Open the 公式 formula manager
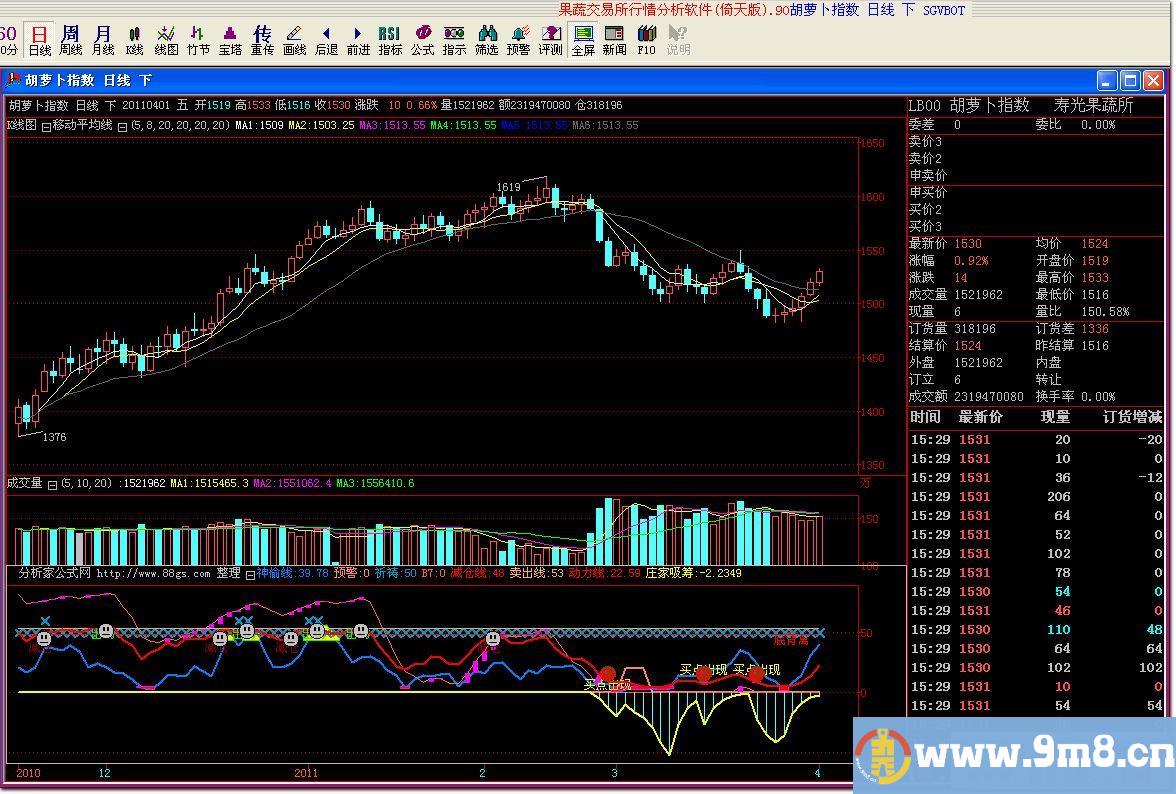The width and height of the screenshot is (1176, 794). 423,40
